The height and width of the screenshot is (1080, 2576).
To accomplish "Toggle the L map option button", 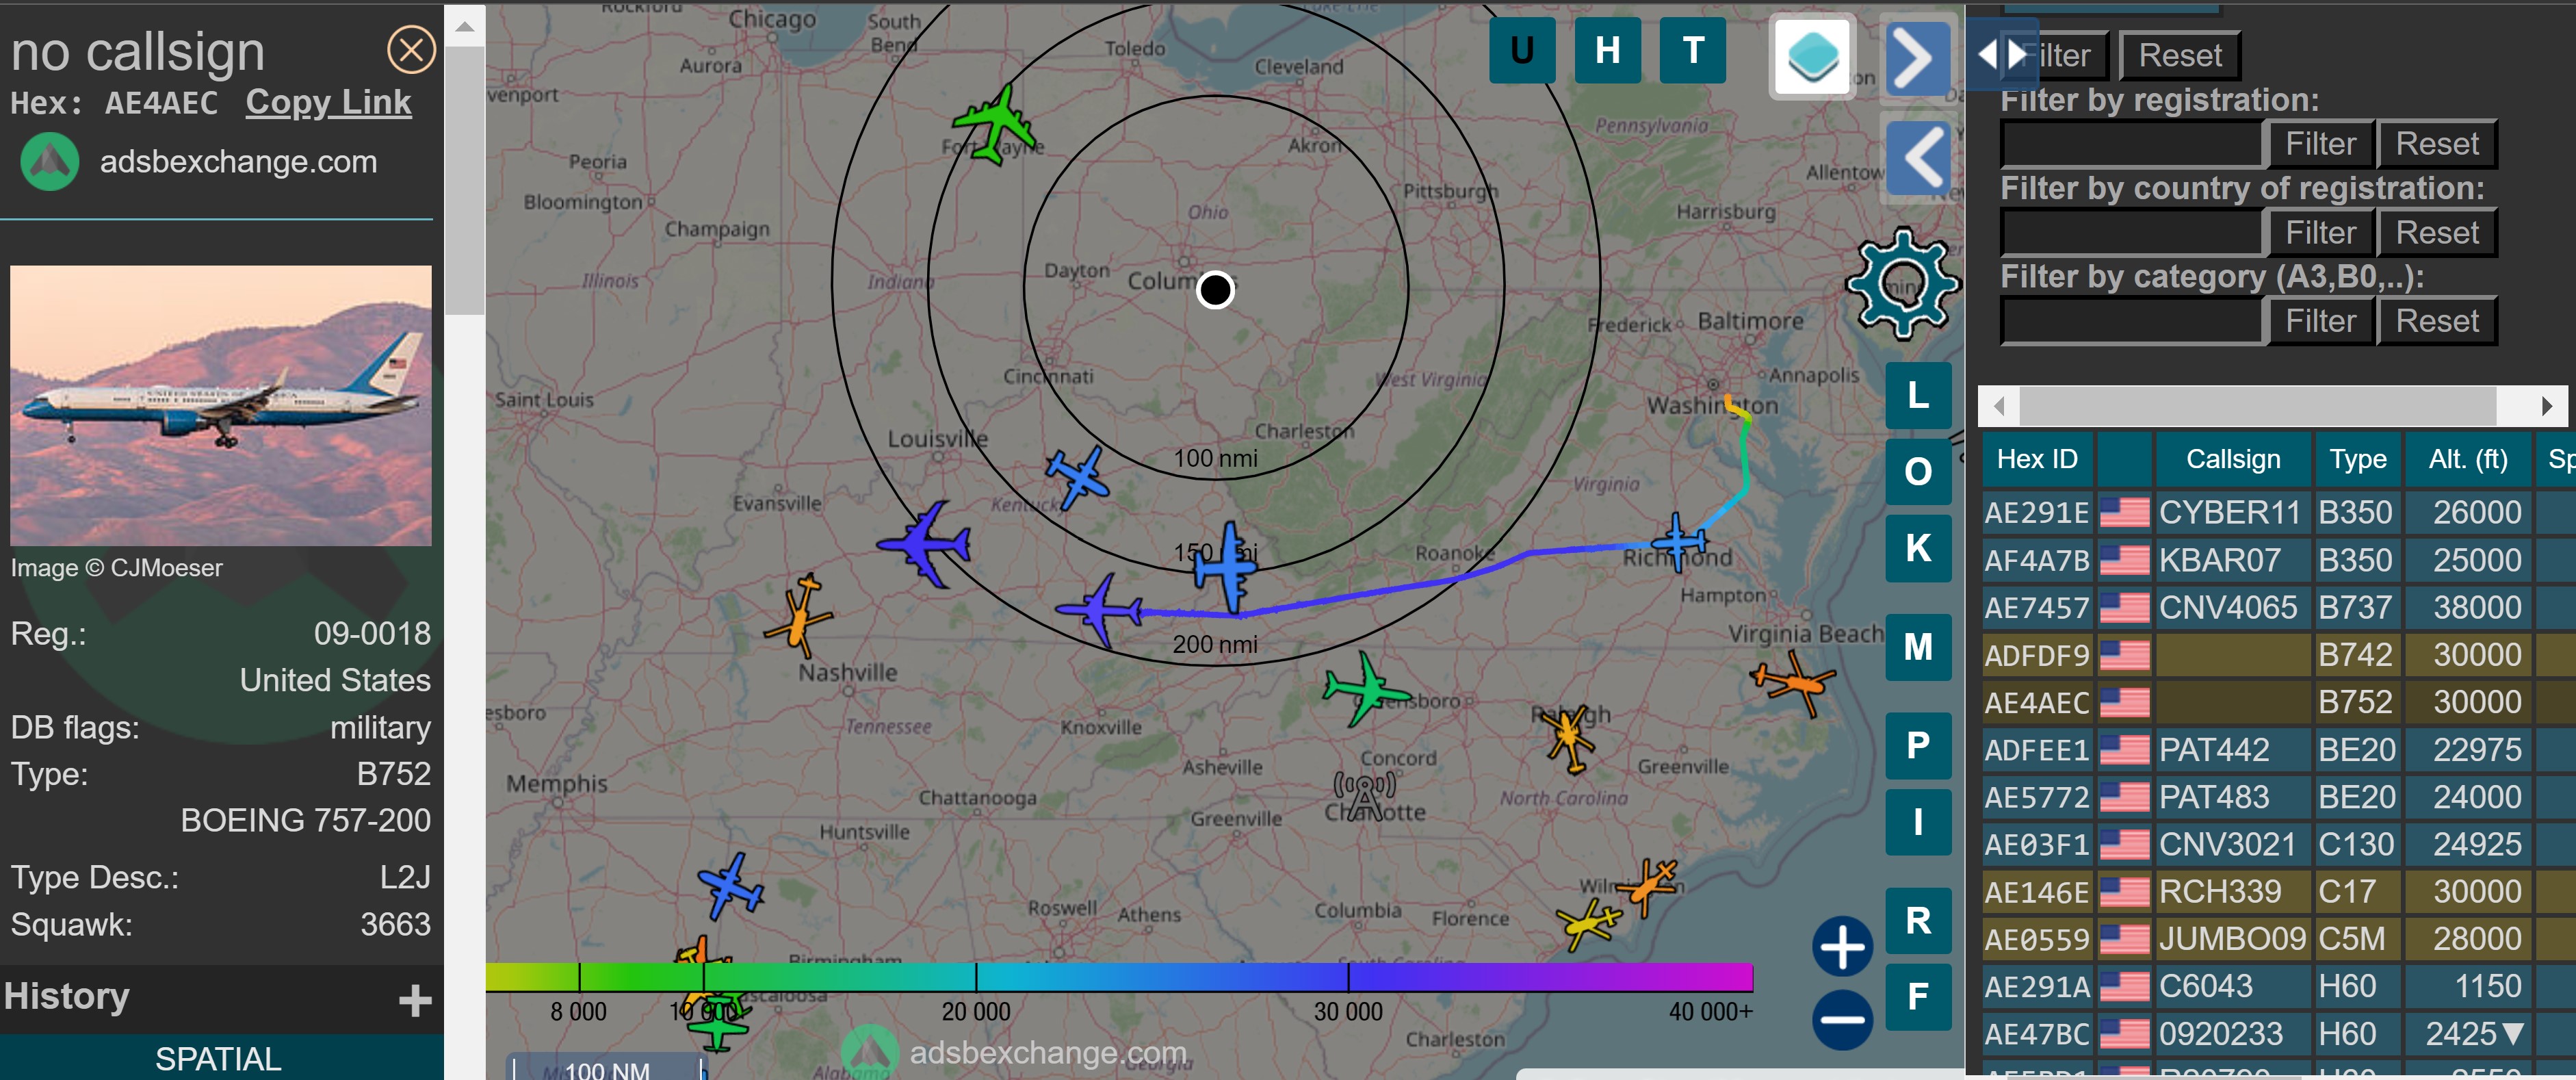I will click(x=1918, y=395).
